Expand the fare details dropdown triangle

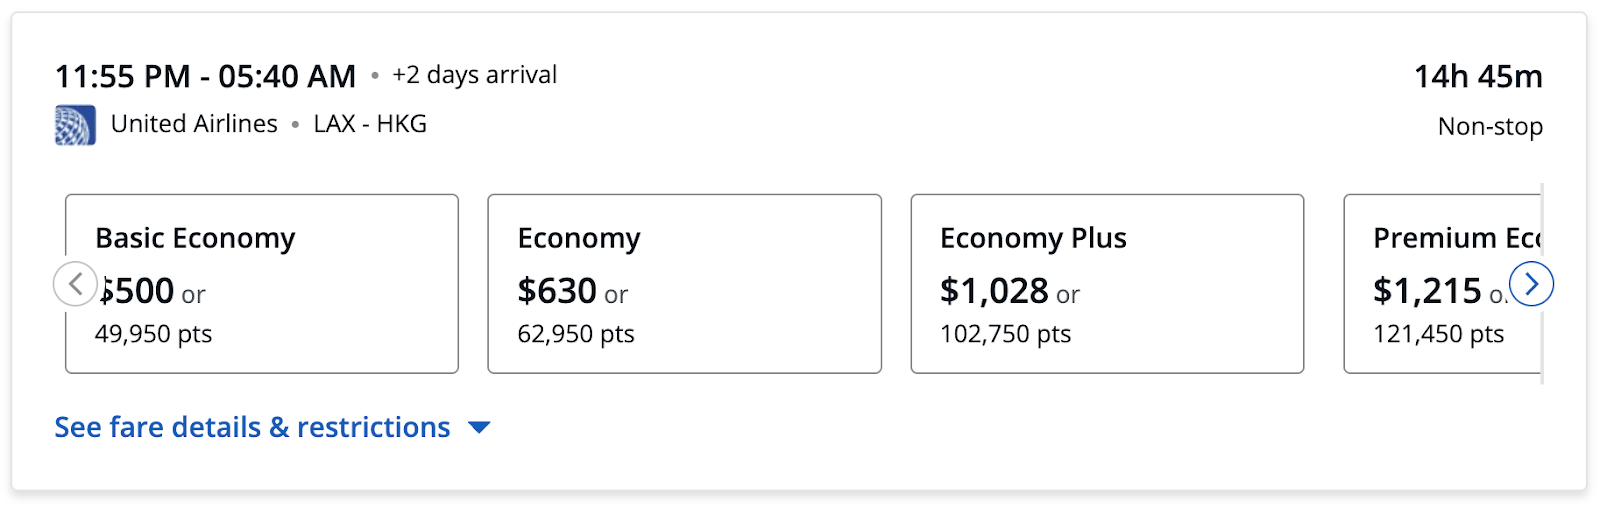[480, 428]
